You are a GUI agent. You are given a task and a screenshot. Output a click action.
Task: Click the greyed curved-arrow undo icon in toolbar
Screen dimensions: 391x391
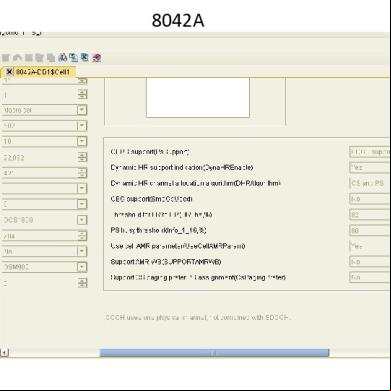17,58
